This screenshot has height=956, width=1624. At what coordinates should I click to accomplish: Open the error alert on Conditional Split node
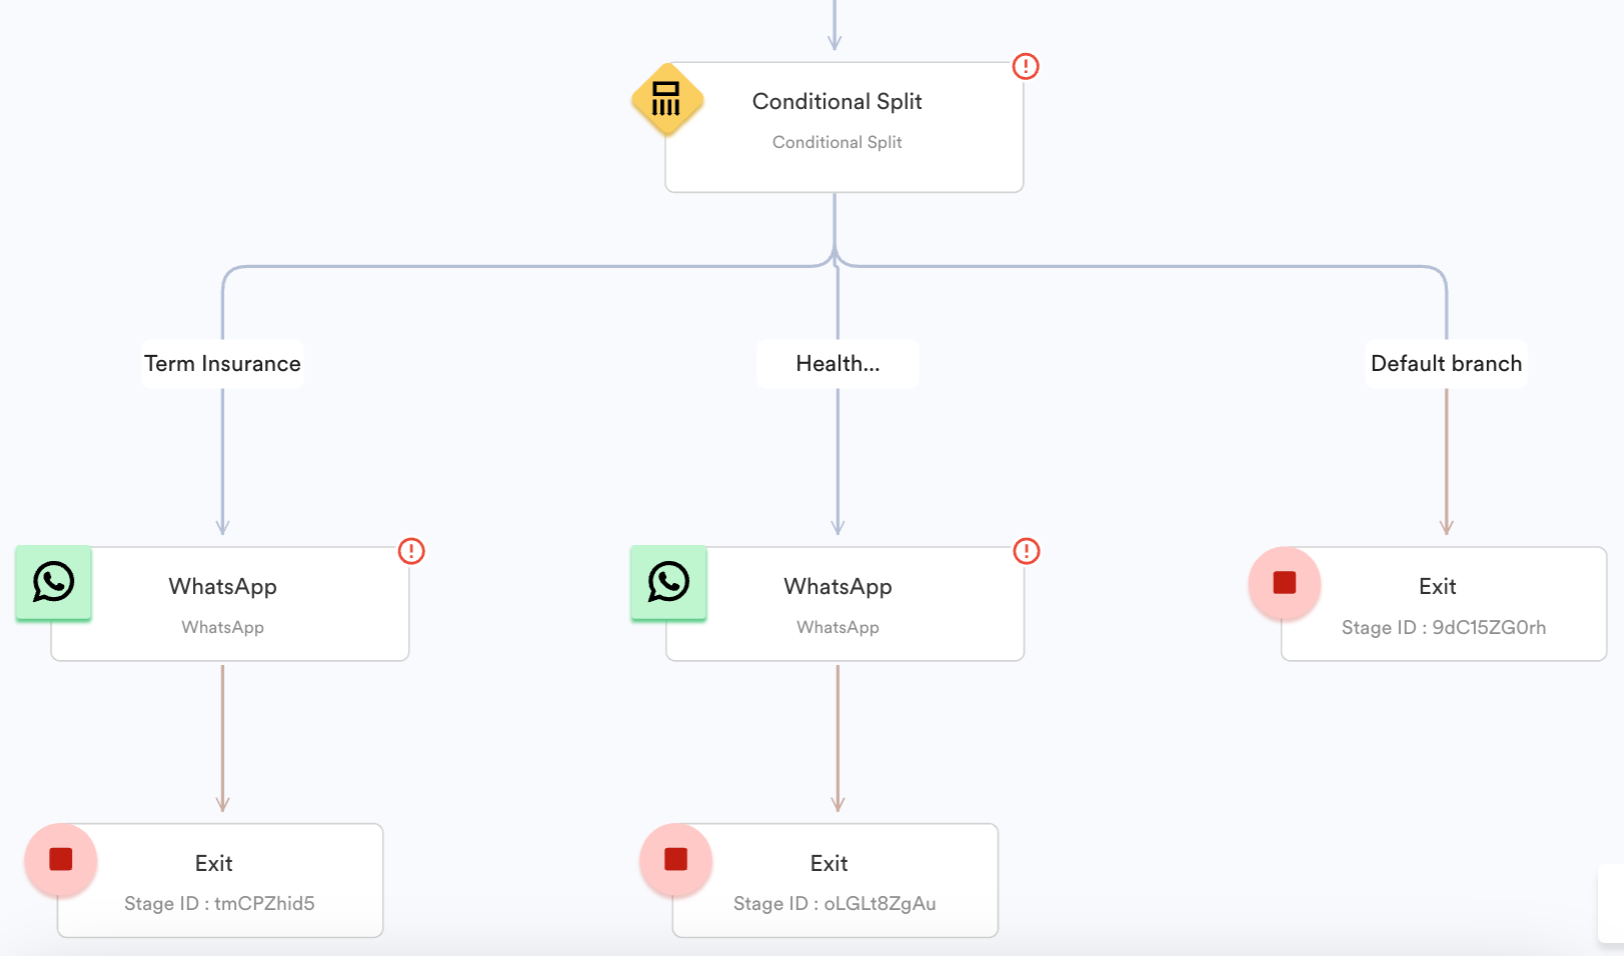pyautogui.click(x=1026, y=66)
